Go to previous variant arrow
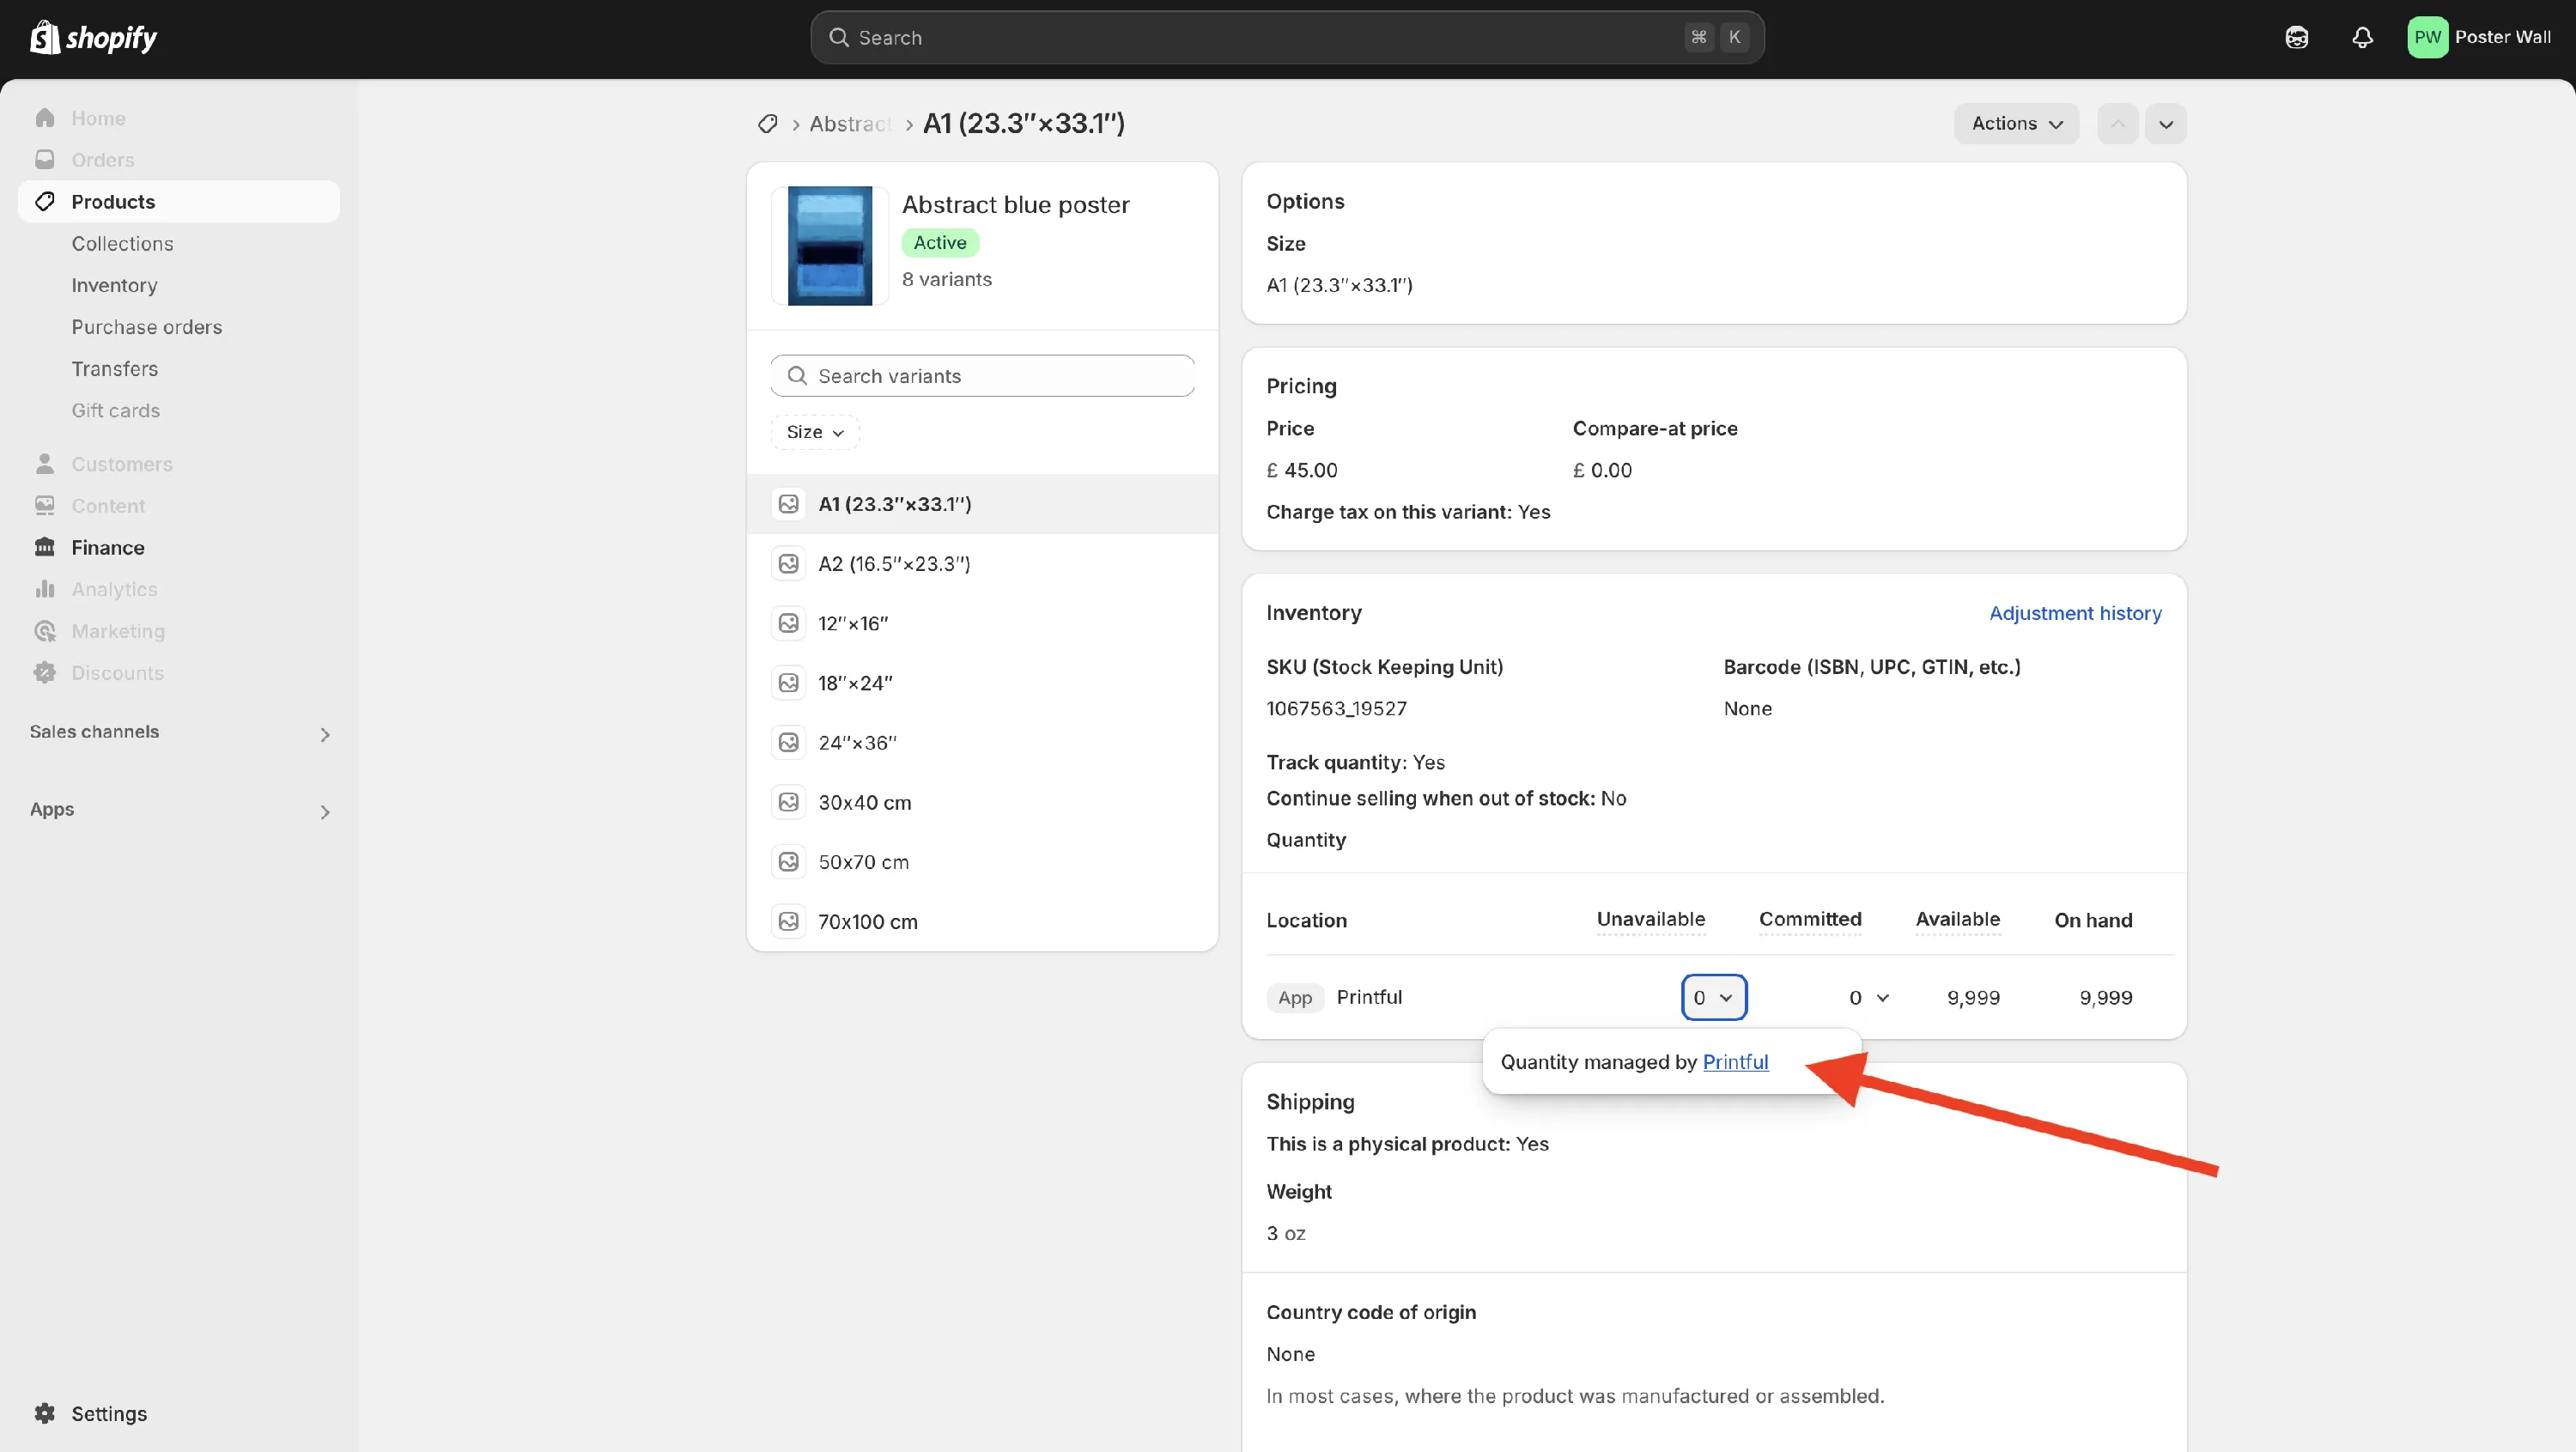 pyautogui.click(x=2118, y=124)
